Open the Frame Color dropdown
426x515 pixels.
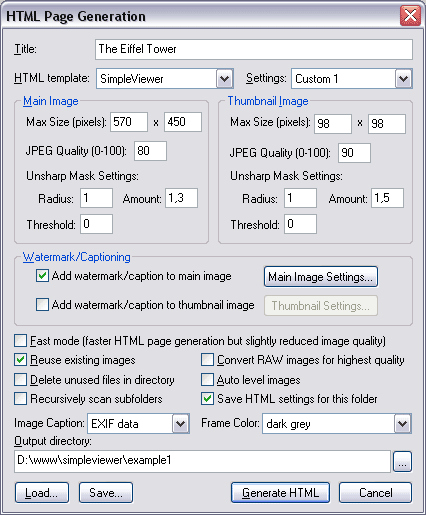(403, 424)
